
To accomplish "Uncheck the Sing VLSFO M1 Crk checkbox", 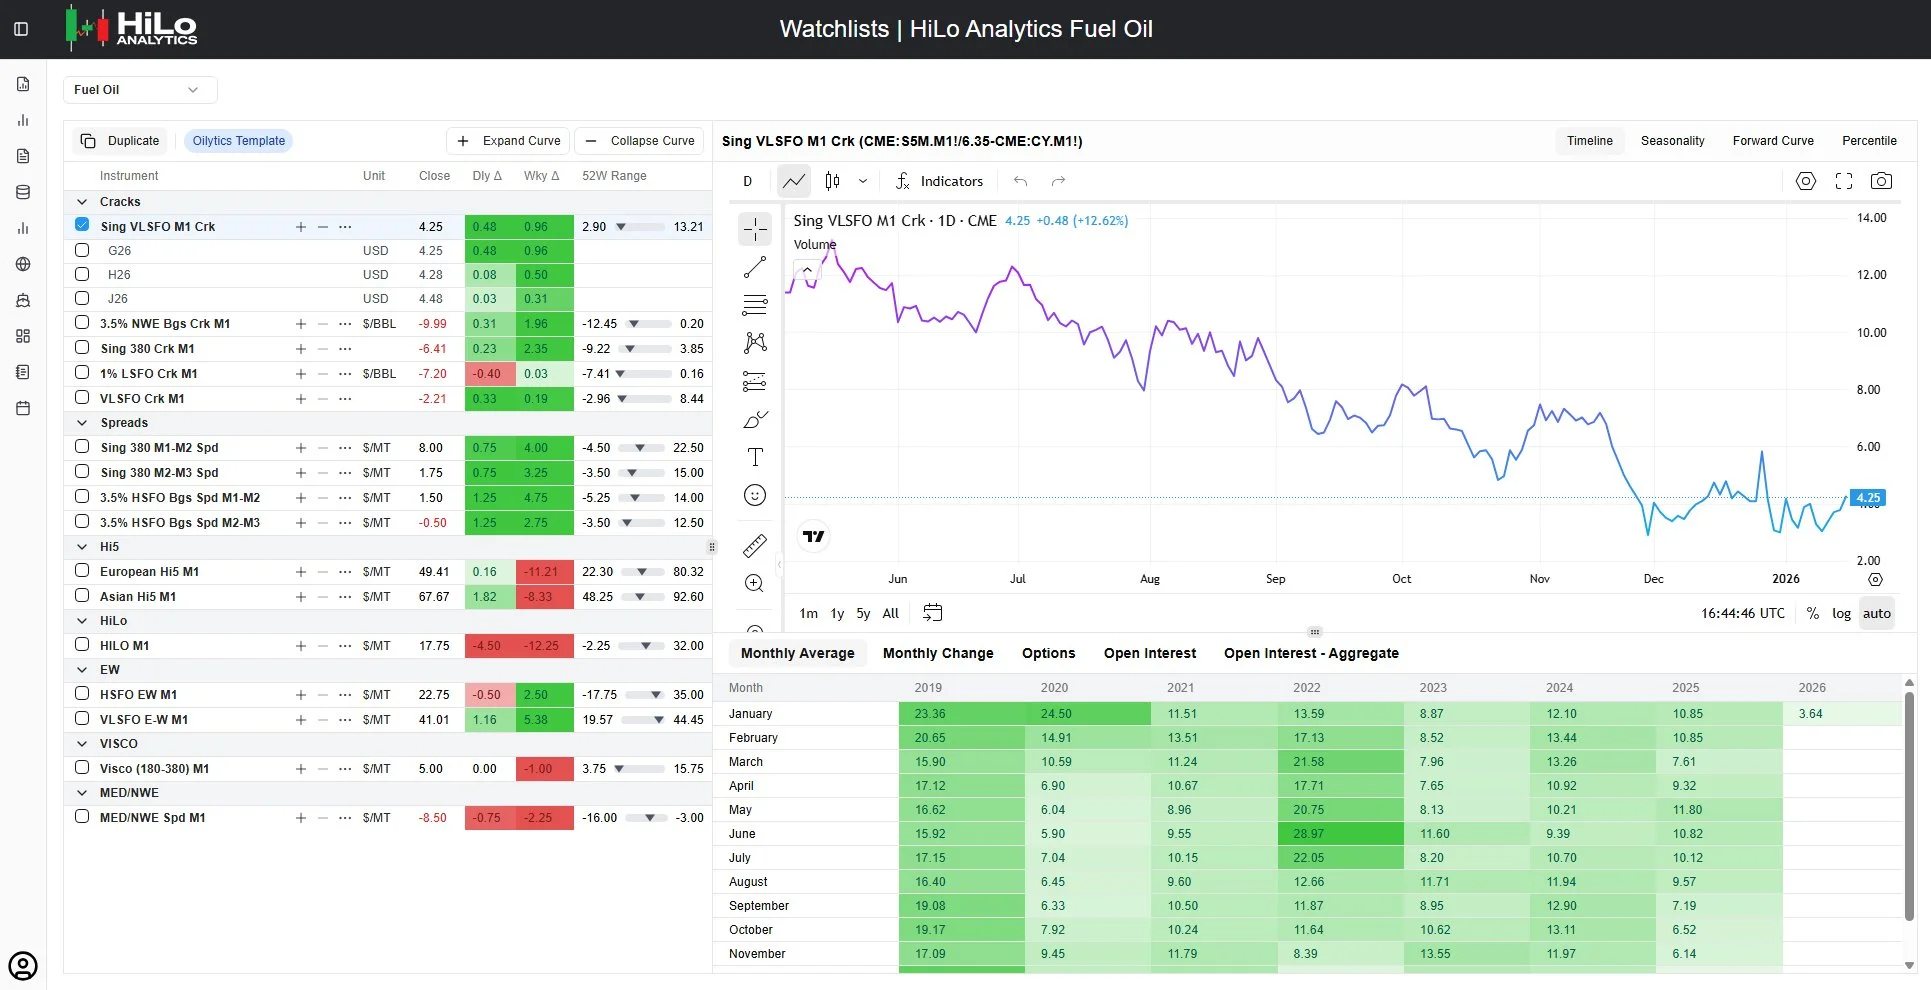I will click(x=82, y=225).
